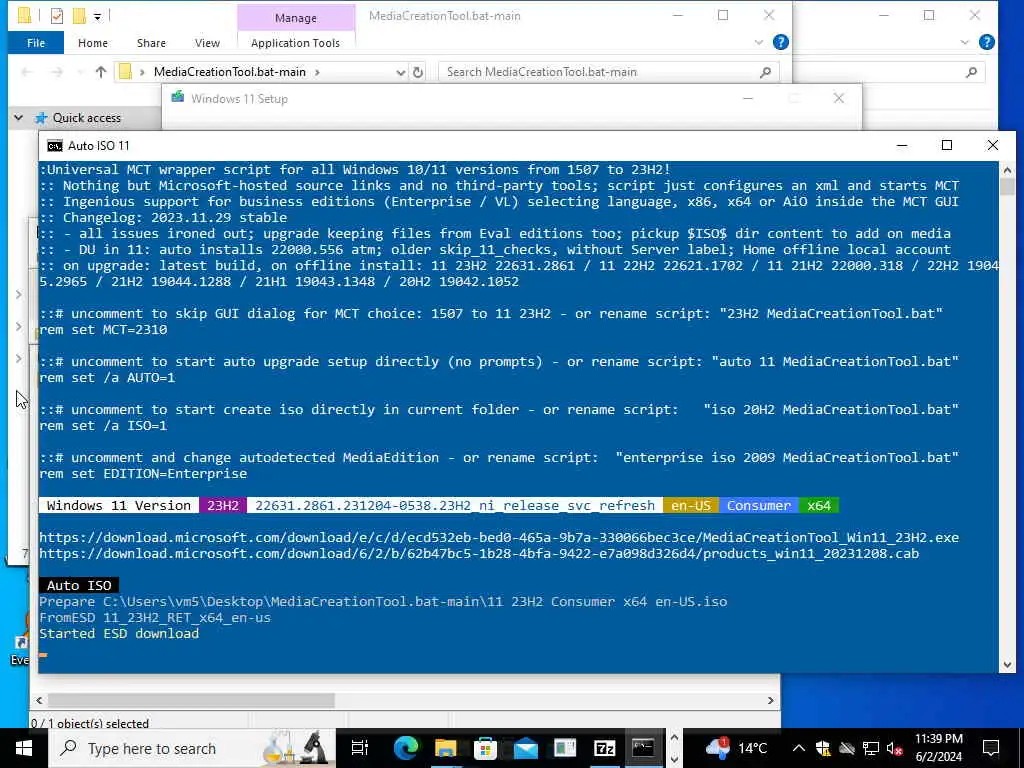
Task: Open the Application Tools ribbon tab
Action: 295,43
